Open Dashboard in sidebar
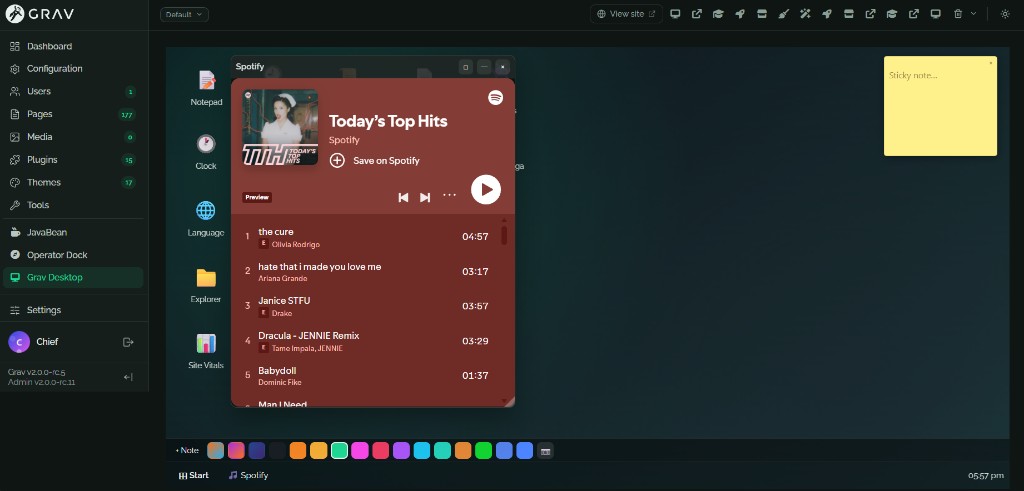Image resolution: width=1024 pixels, height=491 pixels. click(74, 46)
